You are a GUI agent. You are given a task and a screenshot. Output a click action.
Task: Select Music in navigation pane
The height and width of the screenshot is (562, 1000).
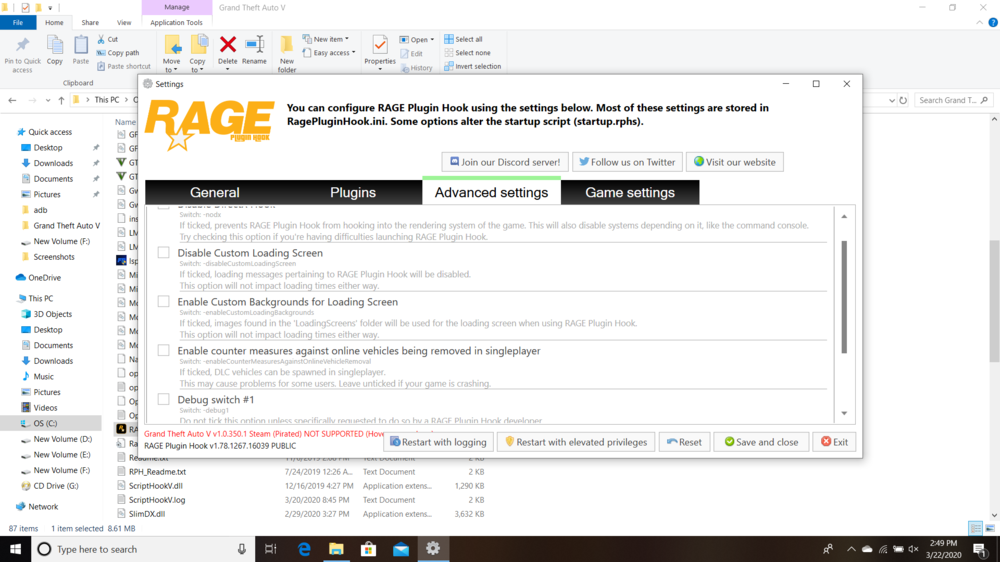43,376
